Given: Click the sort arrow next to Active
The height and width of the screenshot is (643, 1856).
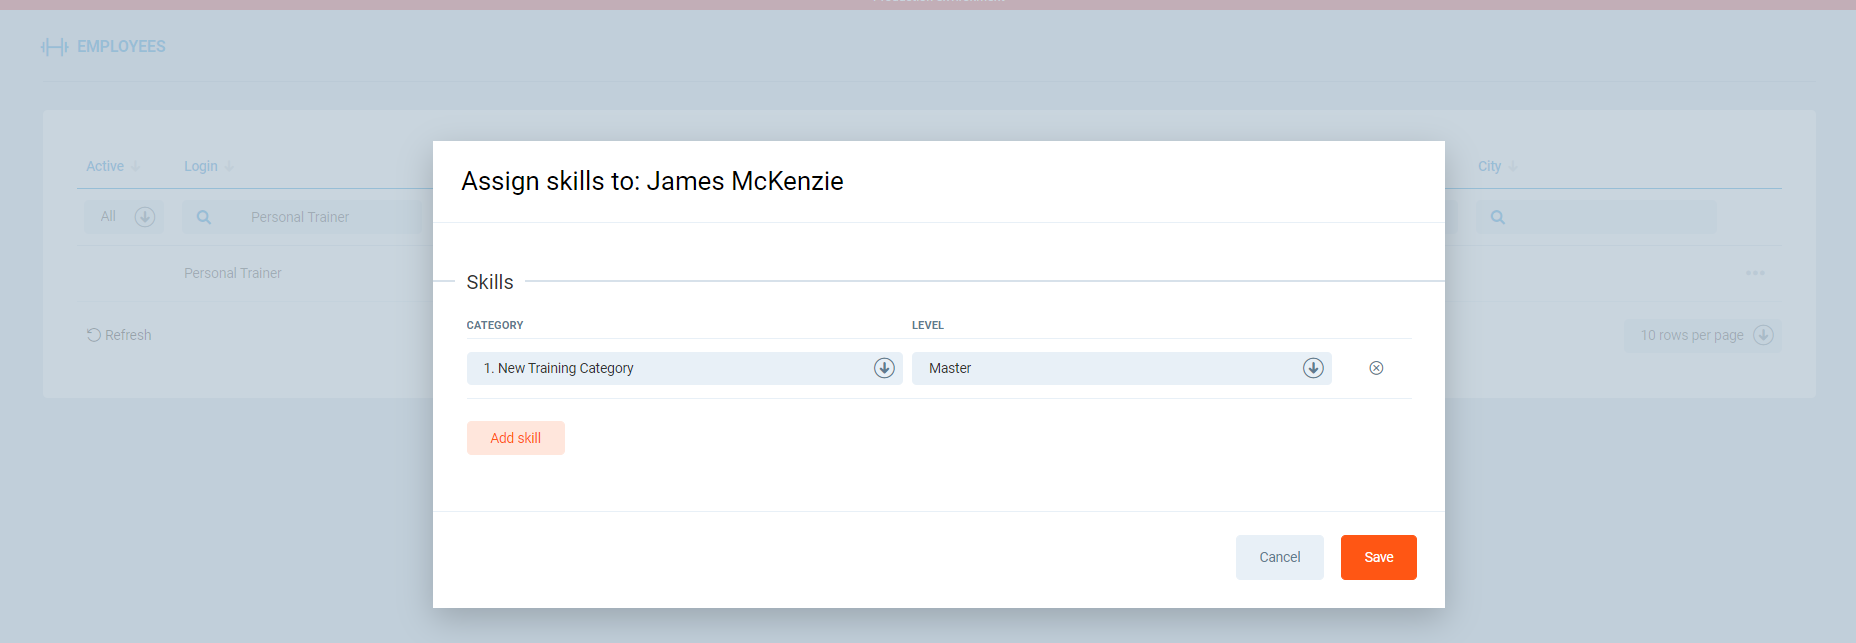Looking at the screenshot, I should pyautogui.click(x=135, y=167).
